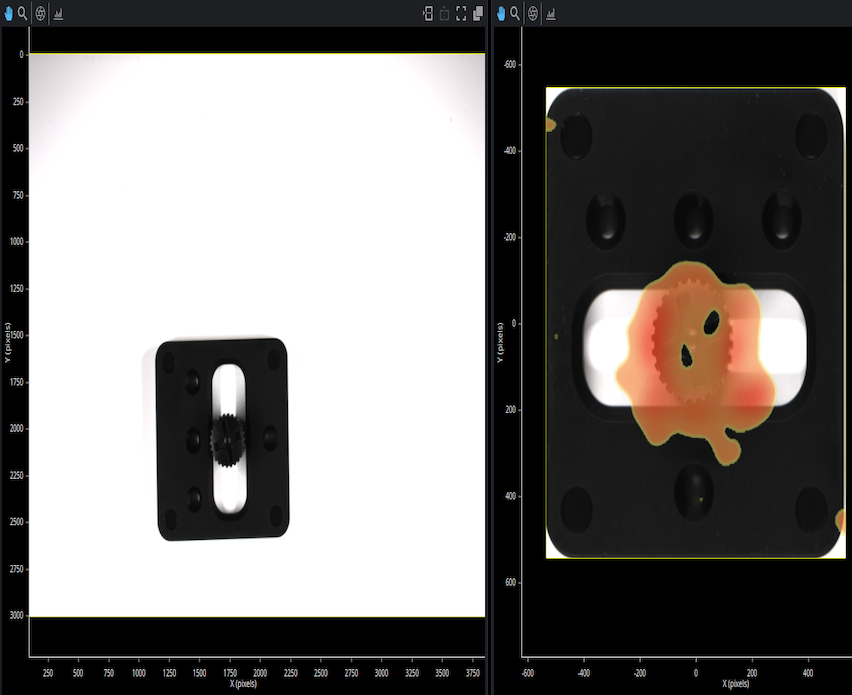Open the histogram chart icon in right viewer
Screen dimensions: 852x695
550,14
